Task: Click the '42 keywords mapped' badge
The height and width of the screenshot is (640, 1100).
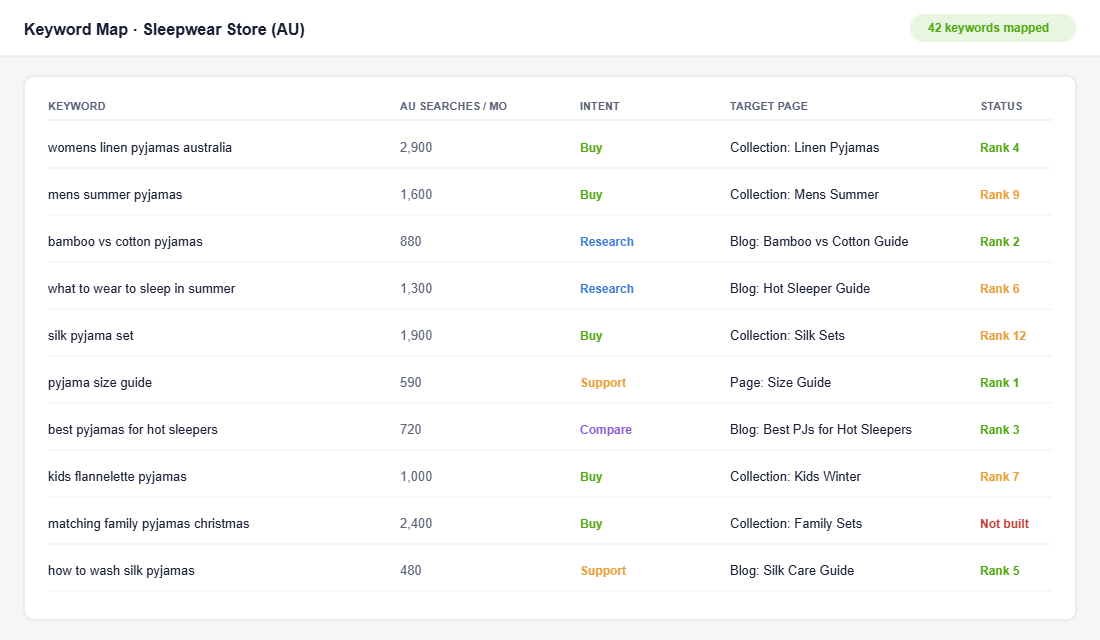Action: point(992,28)
